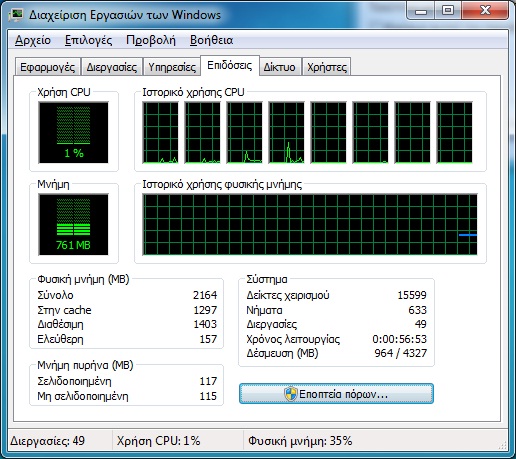This screenshot has width=516, height=459.
Task: Click the Task Manager title bar icon
Action: pos(16,15)
